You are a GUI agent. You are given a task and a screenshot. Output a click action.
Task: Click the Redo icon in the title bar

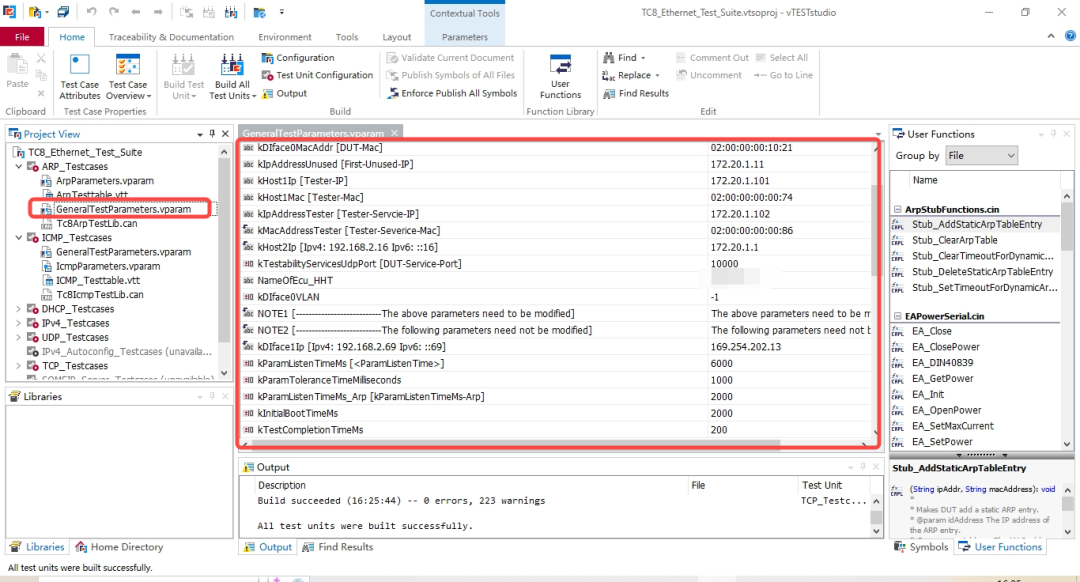(x=114, y=12)
